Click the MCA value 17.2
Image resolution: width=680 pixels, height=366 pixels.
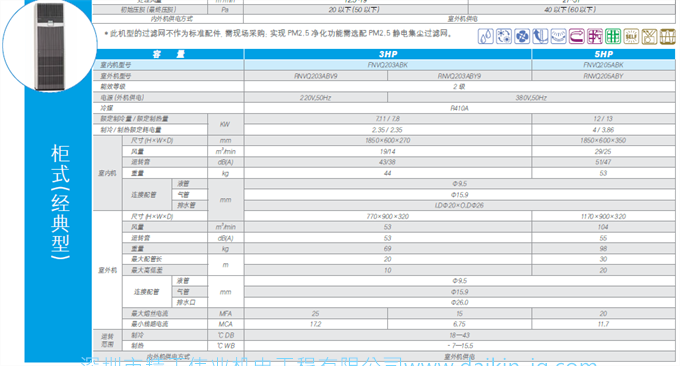point(315,324)
